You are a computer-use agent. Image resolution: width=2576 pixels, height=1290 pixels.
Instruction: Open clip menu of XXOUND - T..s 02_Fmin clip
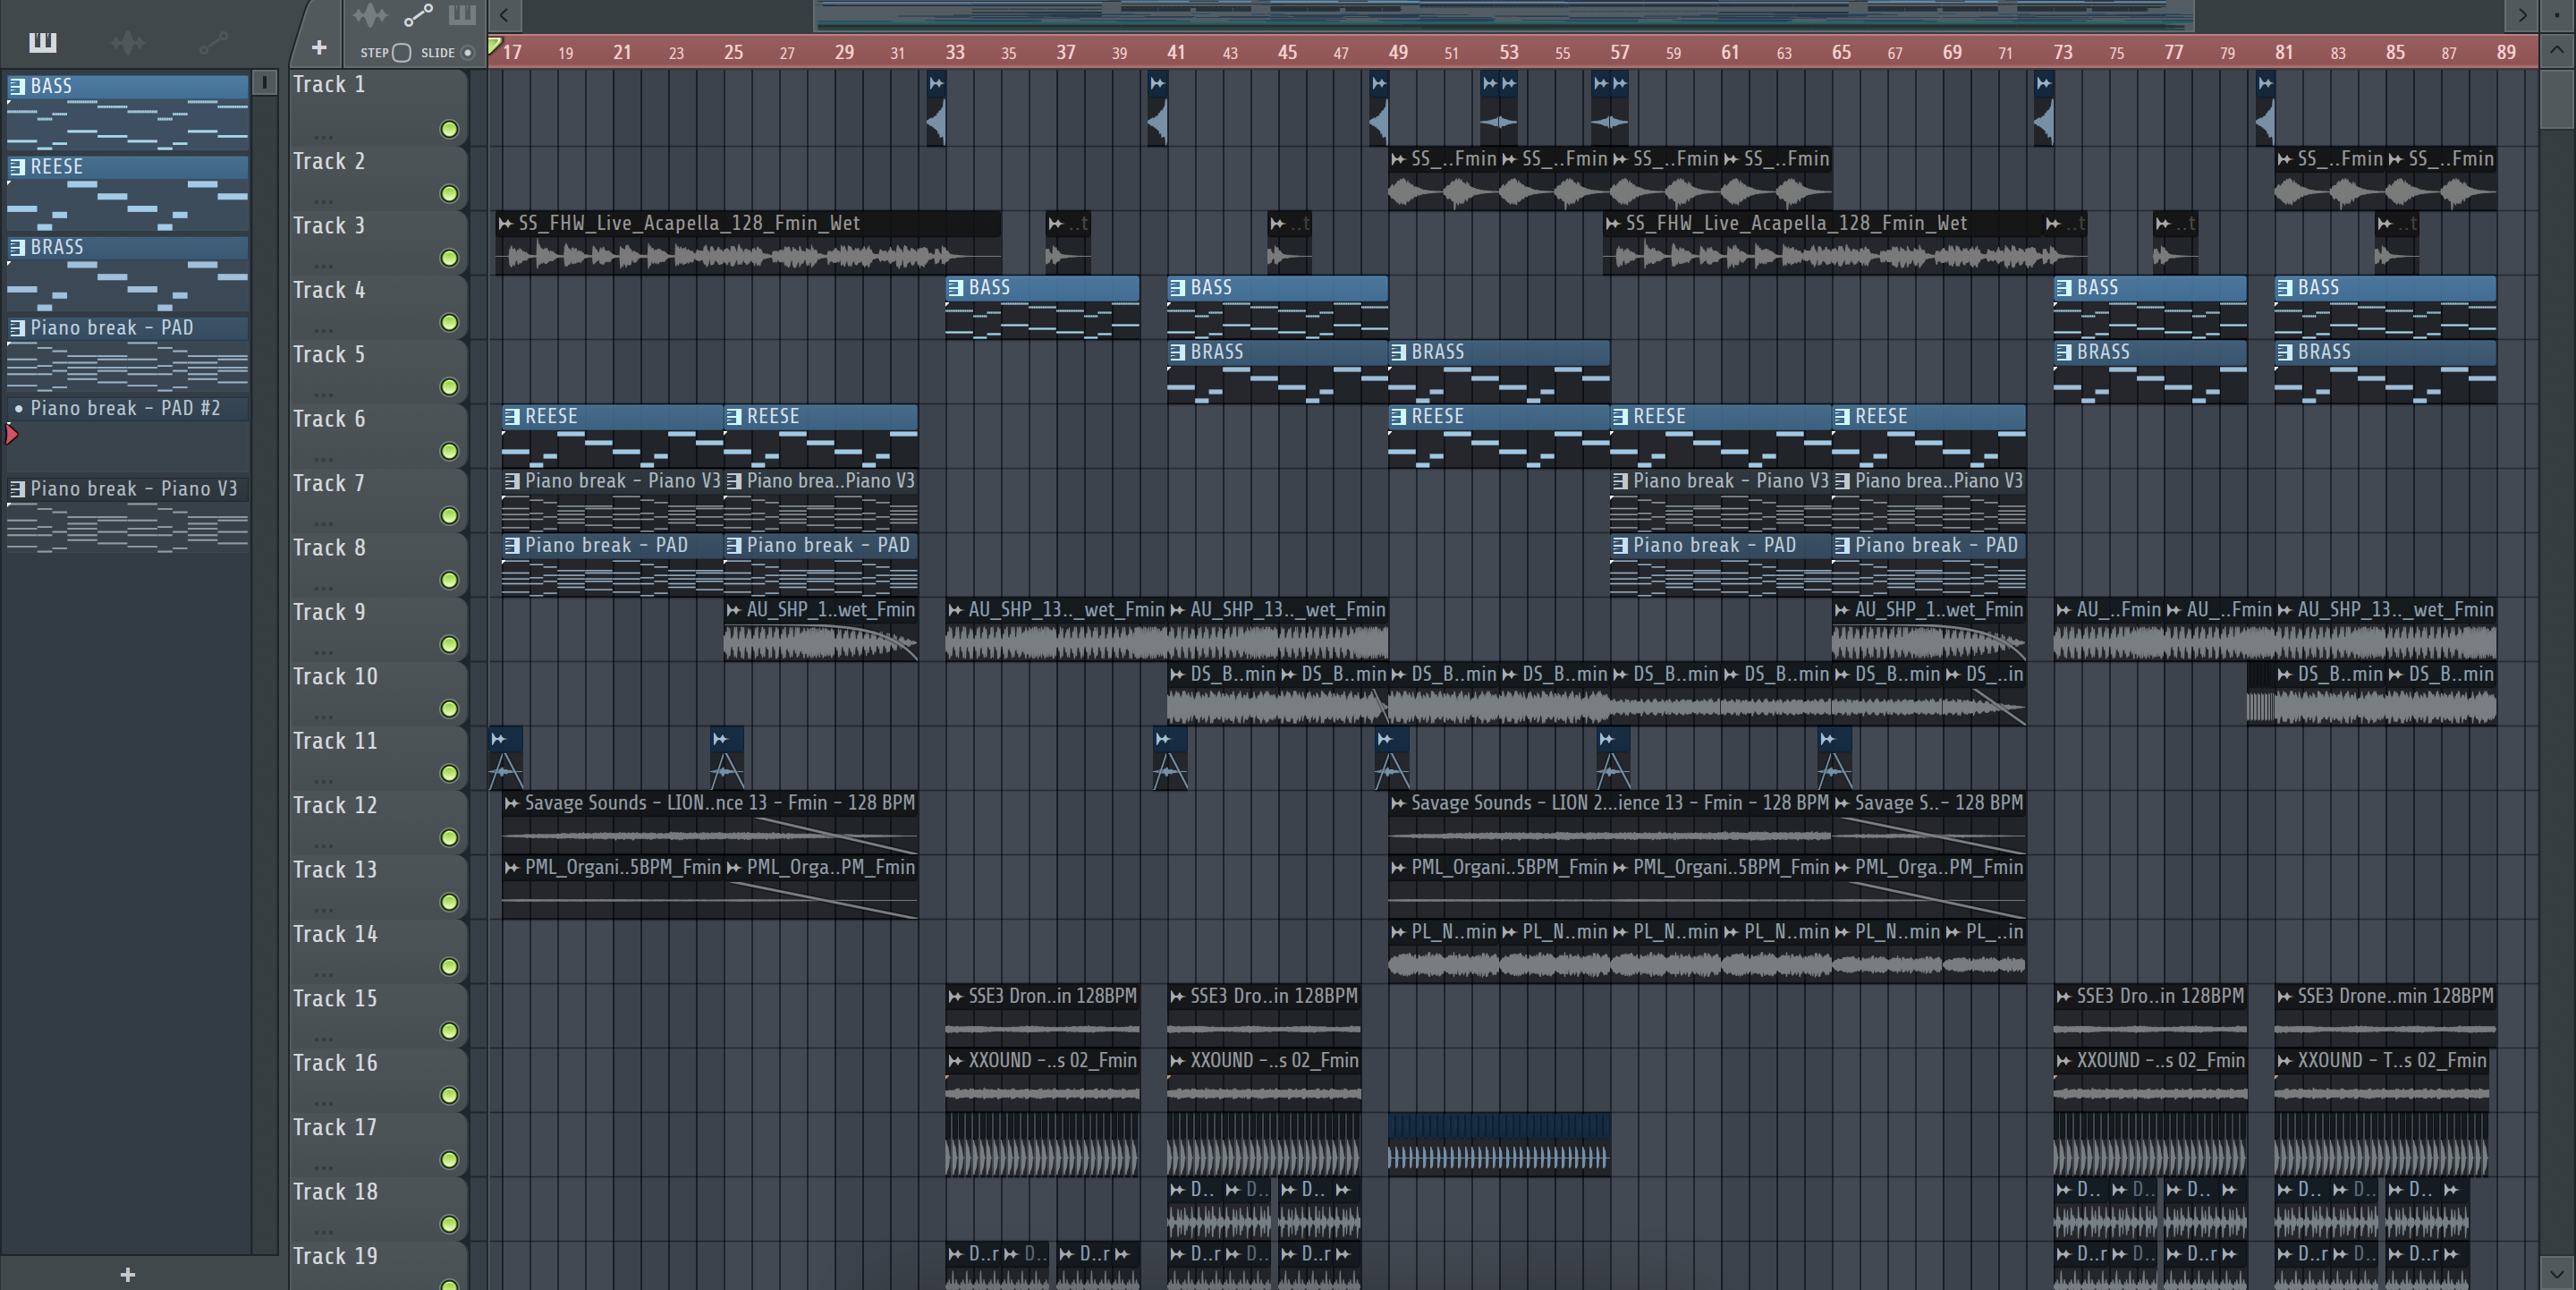coord(2285,1060)
